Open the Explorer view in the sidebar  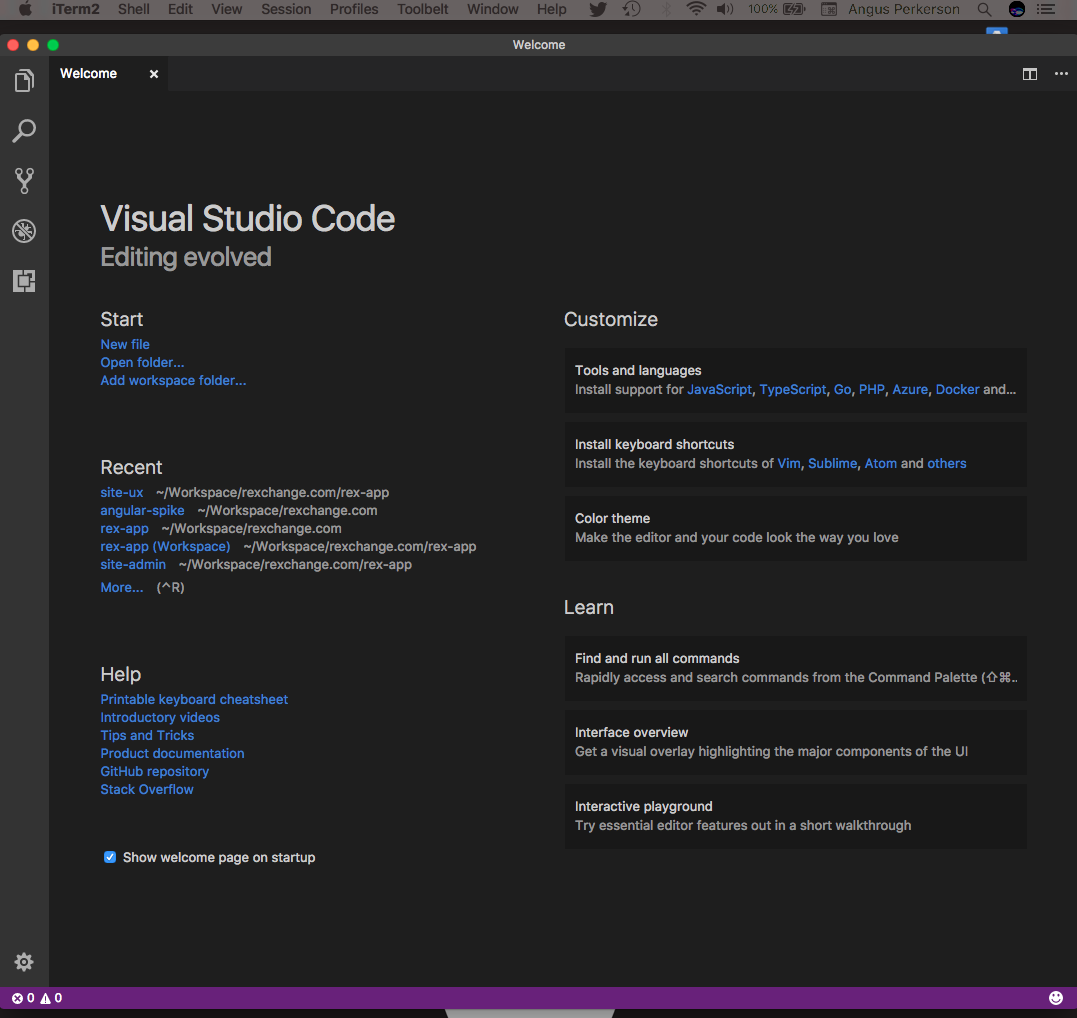click(24, 80)
